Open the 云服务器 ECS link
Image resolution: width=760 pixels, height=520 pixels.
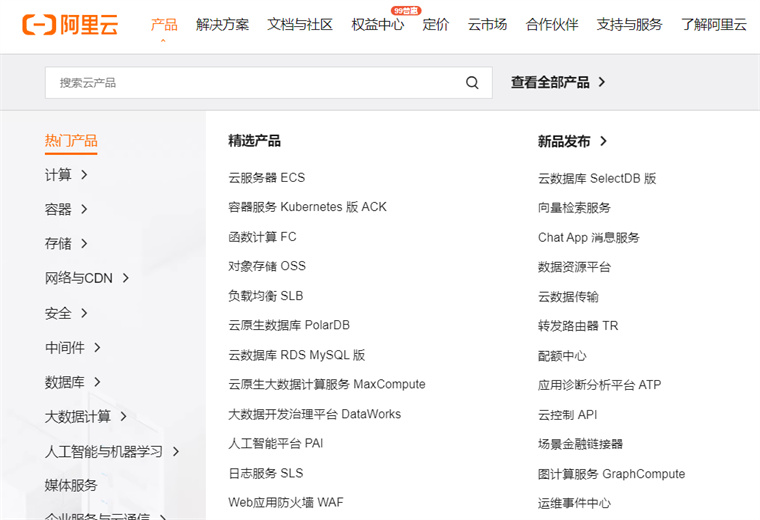tap(266, 178)
